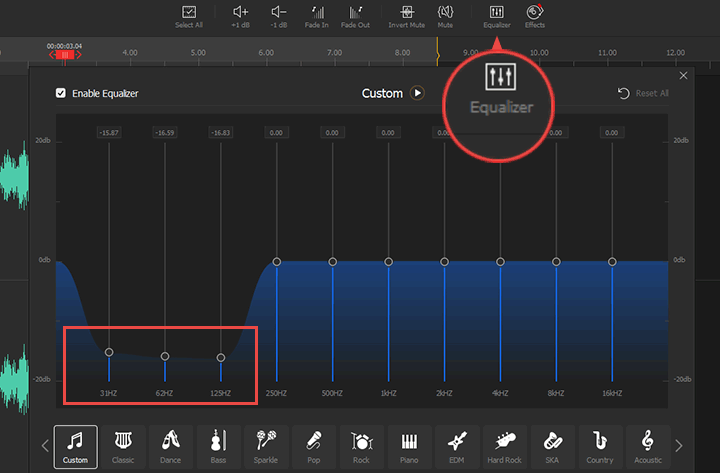Select the Piano preset
Image resolution: width=720 pixels, height=473 pixels.
tap(409, 447)
